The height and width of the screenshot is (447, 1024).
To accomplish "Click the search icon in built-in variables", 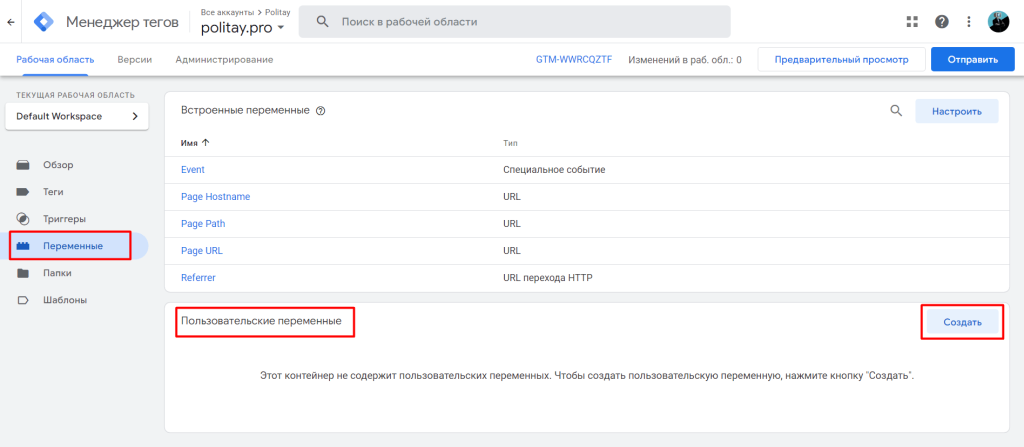I will click(896, 110).
